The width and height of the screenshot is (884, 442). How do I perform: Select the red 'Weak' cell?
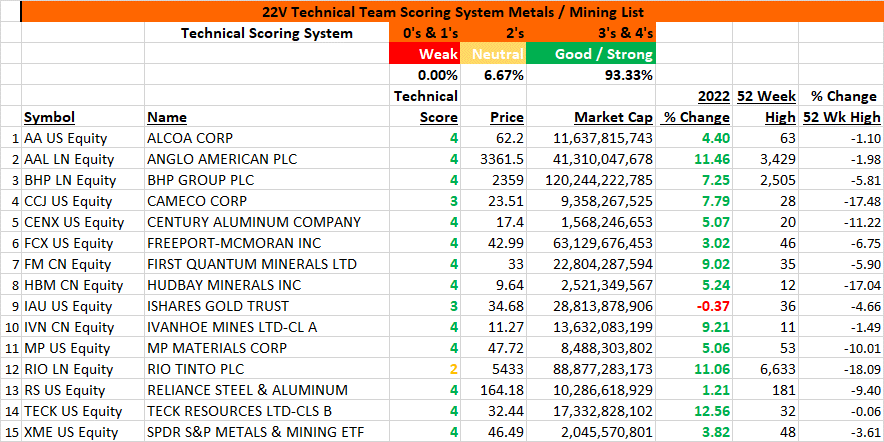pyautogui.click(x=425, y=54)
